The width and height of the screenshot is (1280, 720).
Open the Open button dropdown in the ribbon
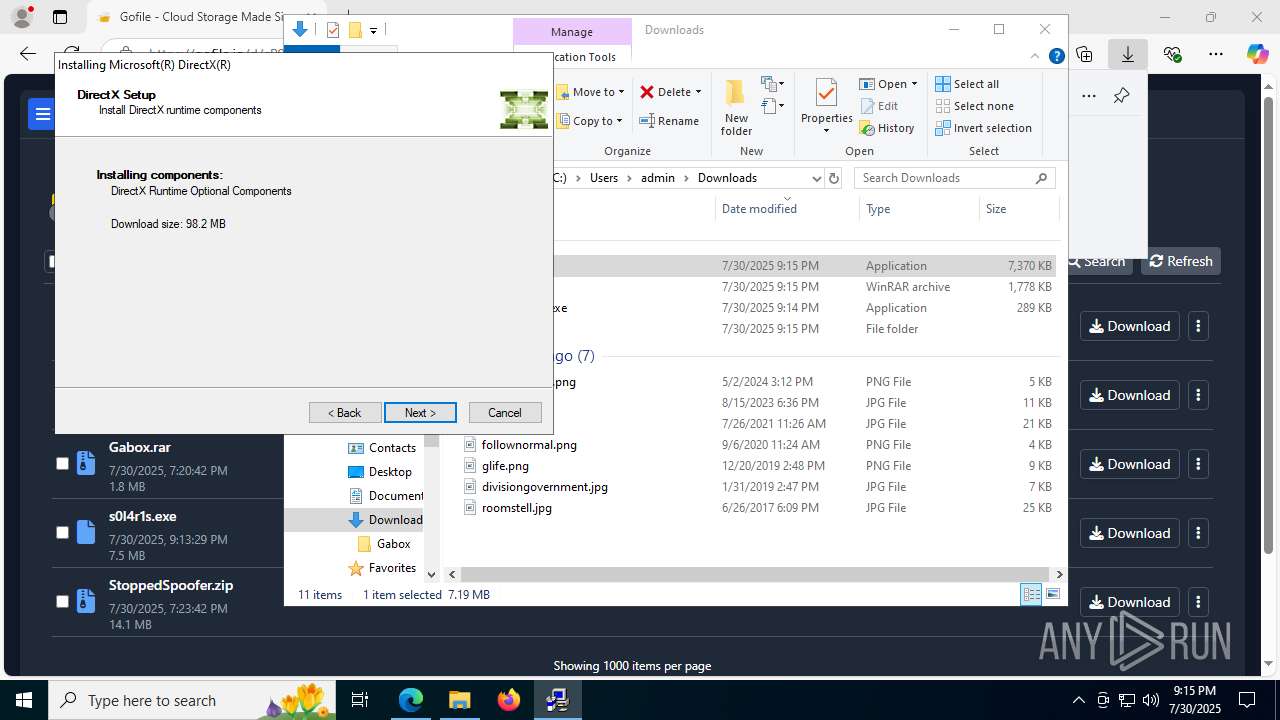(x=914, y=84)
